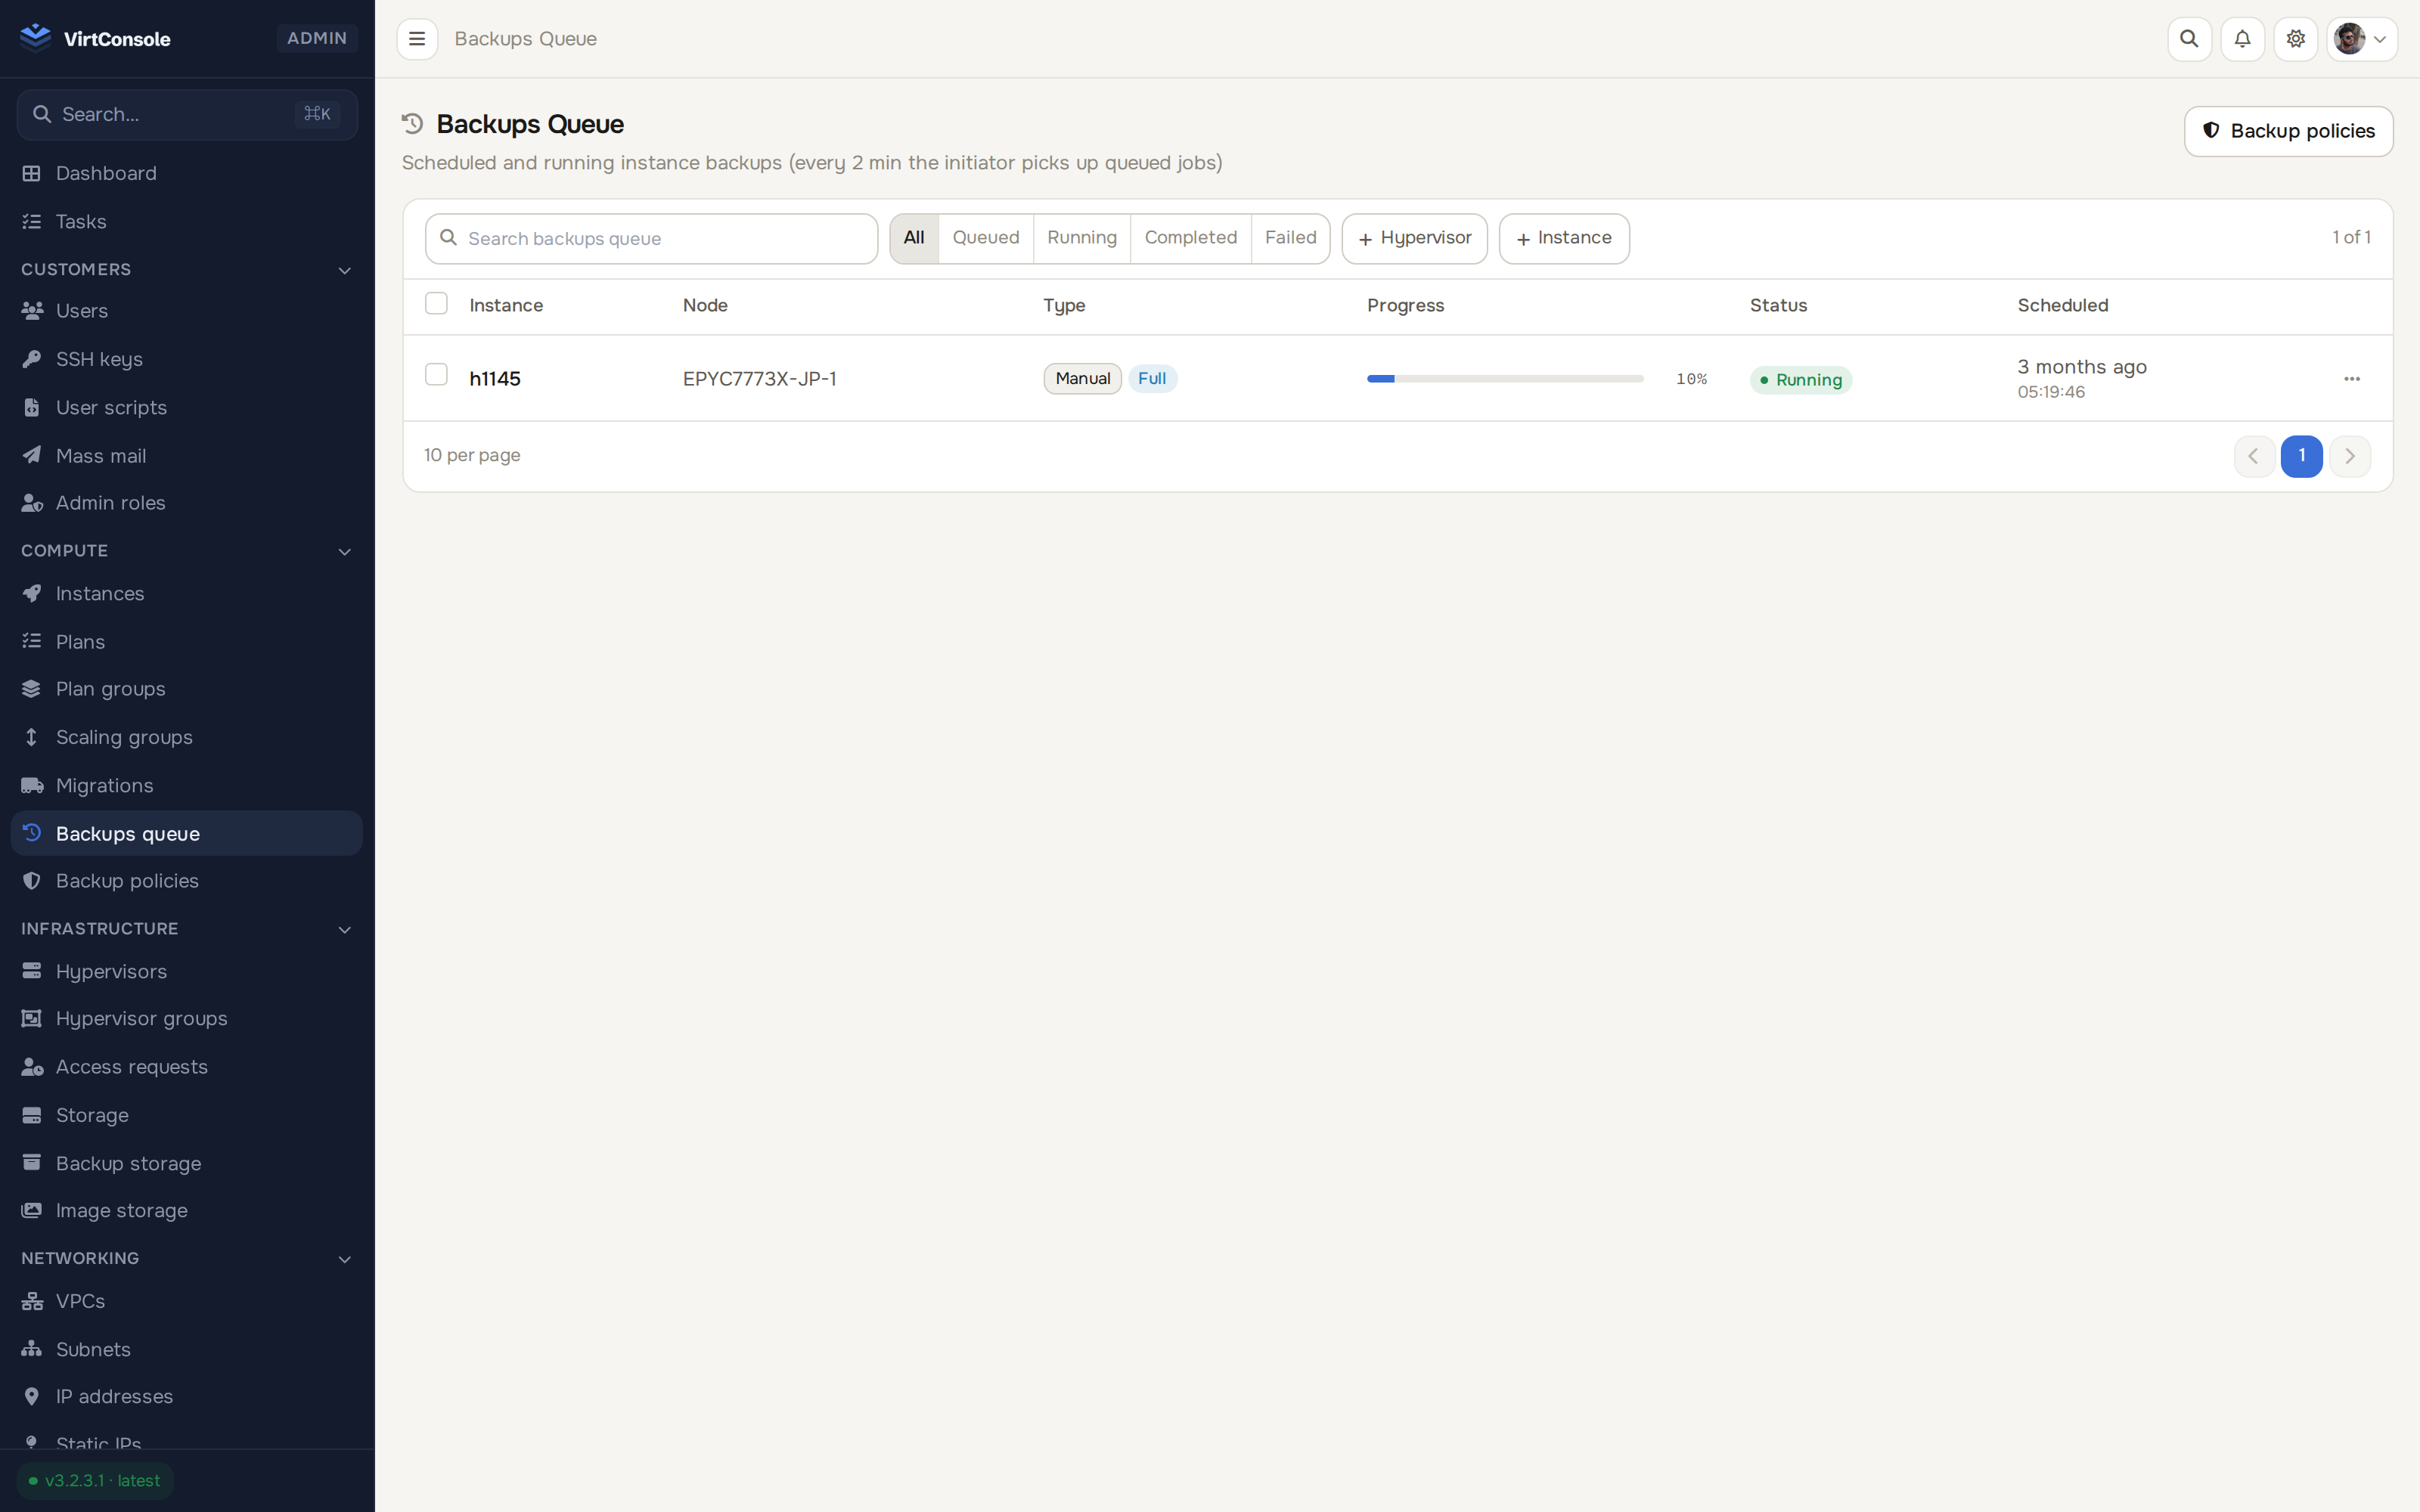The width and height of the screenshot is (2420, 1512).
Task: Sort by the Scheduled column header
Action: [2062, 306]
